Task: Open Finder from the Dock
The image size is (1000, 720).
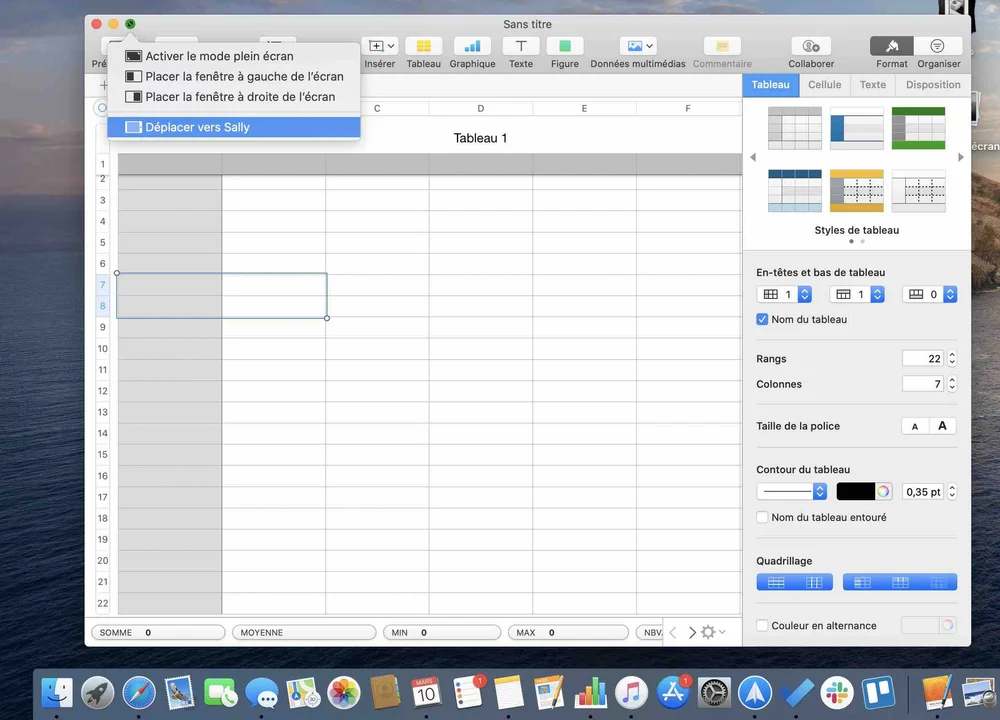Action: click(57, 693)
